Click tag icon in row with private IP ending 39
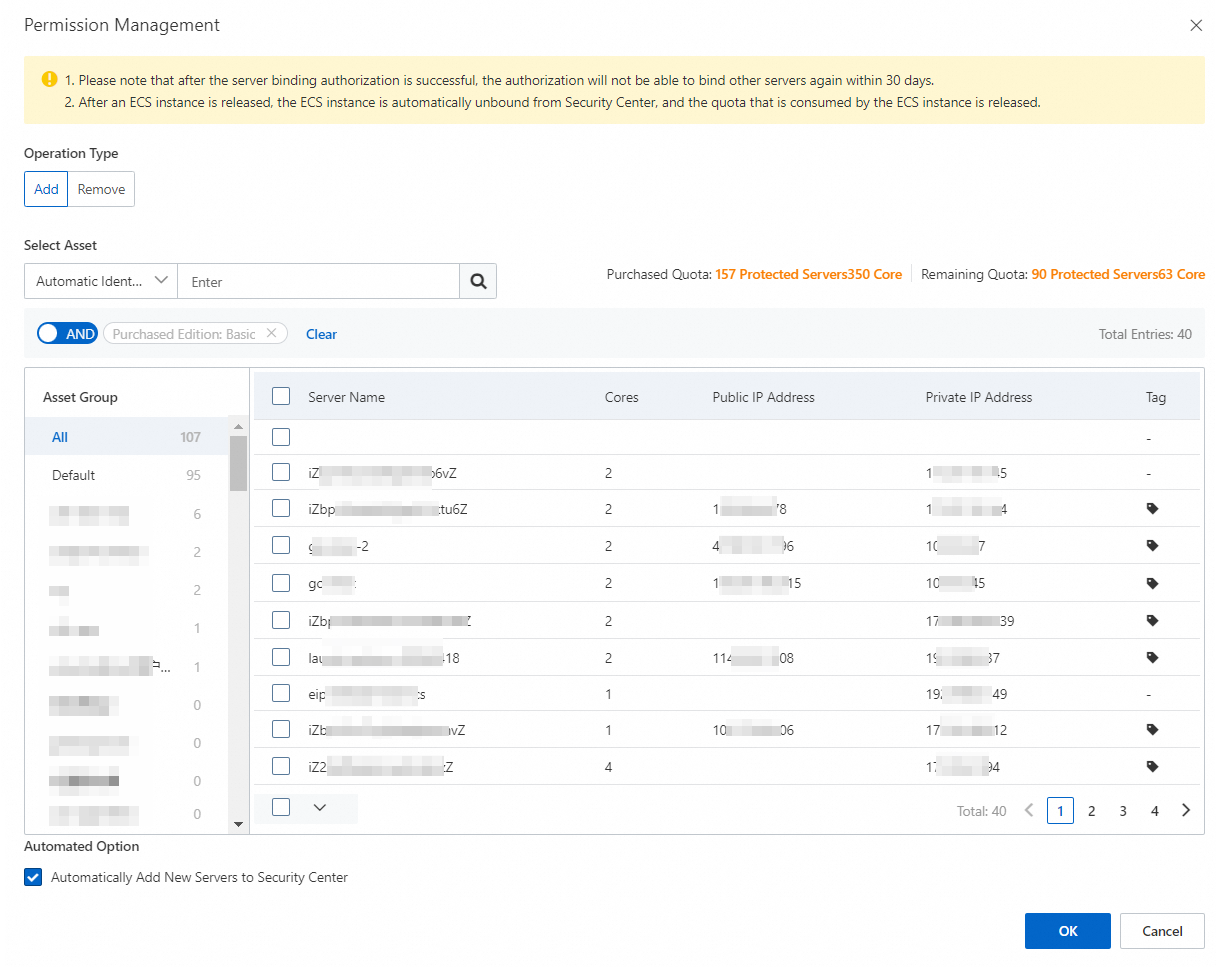 tap(1152, 621)
